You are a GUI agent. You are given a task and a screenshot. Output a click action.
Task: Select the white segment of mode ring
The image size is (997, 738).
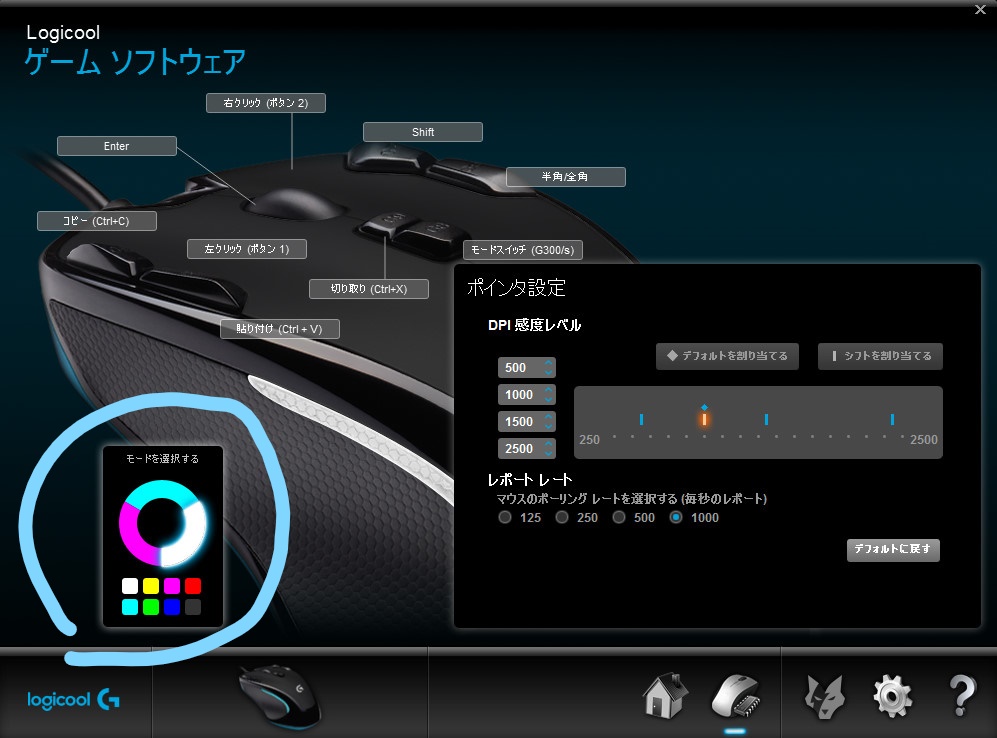189,534
